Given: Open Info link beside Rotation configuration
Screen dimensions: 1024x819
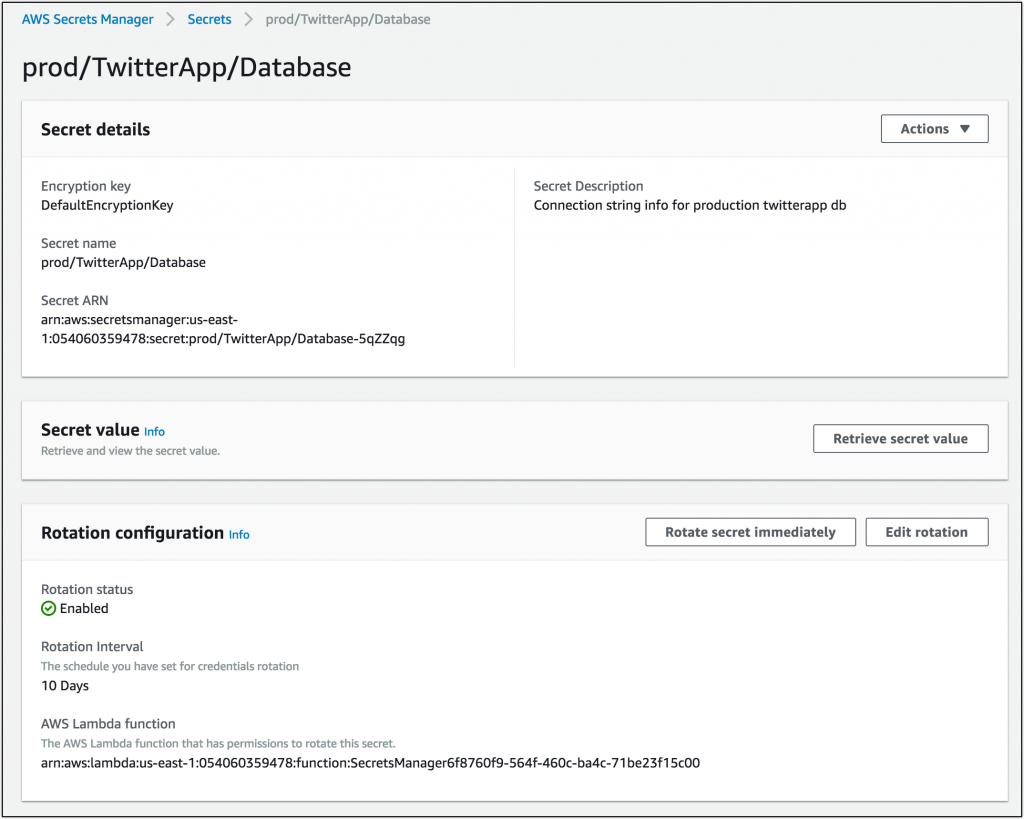Looking at the screenshot, I should coord(239,535).
